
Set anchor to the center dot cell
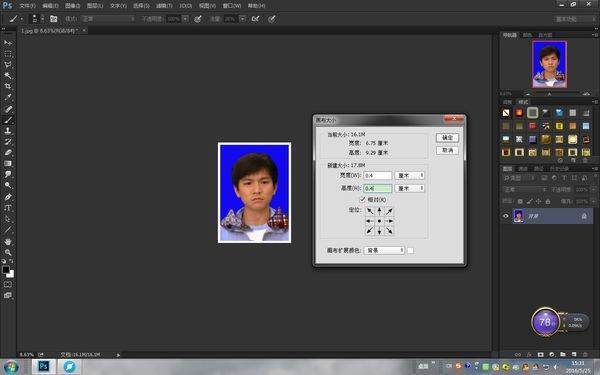click(379, 221)
